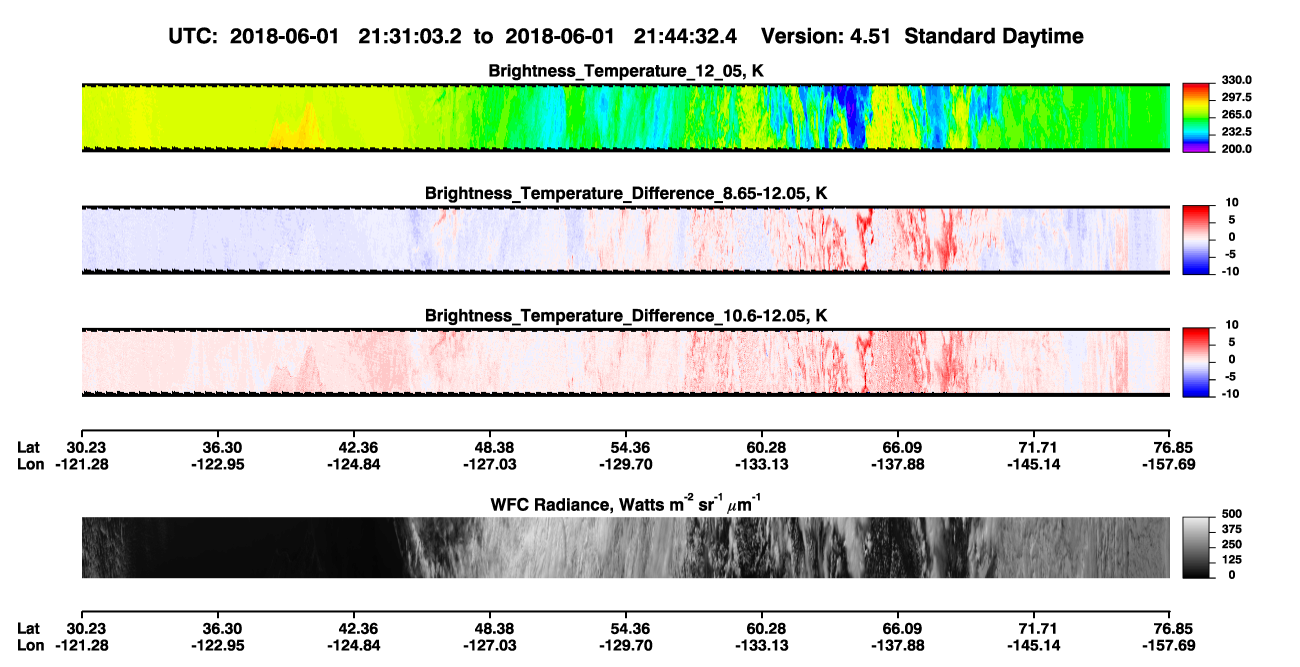Click the red-blue colorbar of 8.65-12.05 panel
1300x667 pixels.
[x=1197, y=240]
